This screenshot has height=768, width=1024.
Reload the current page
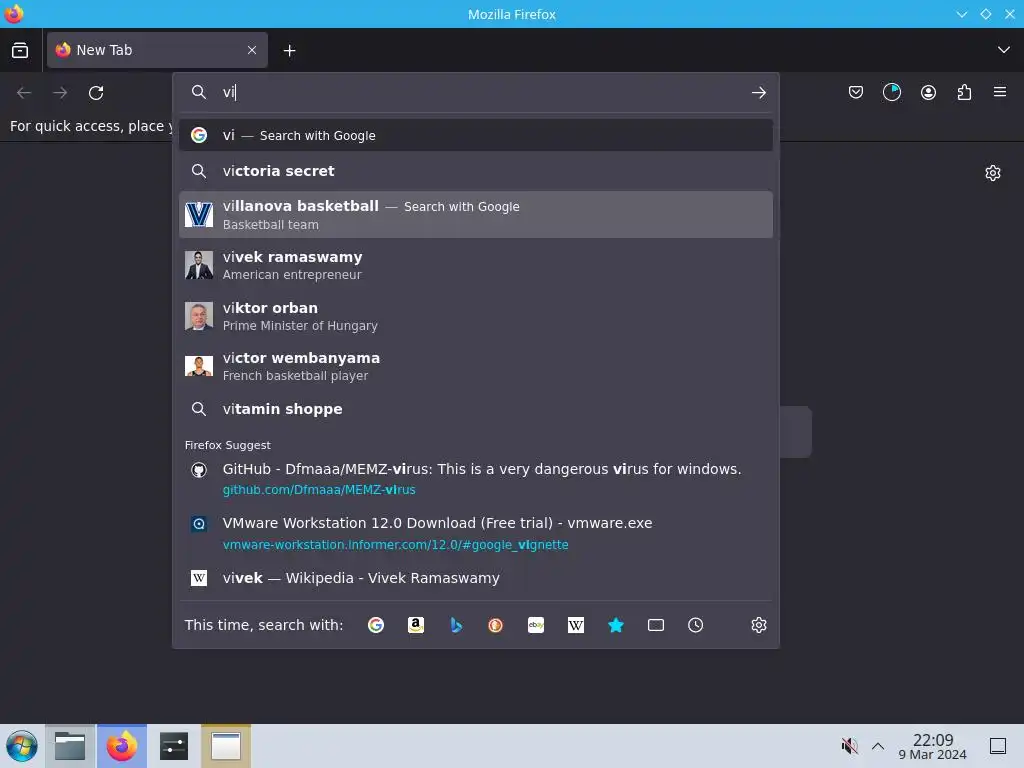[96, 93]
